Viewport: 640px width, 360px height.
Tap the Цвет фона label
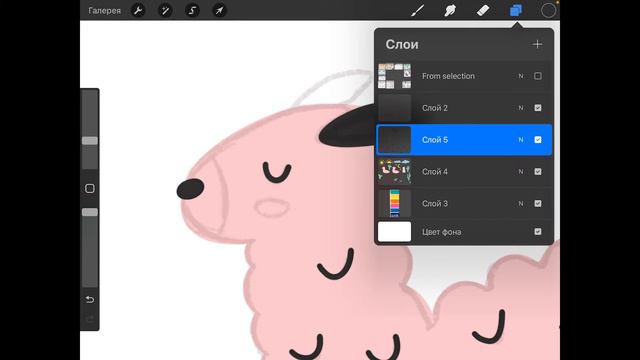click(x=442, y=232)
